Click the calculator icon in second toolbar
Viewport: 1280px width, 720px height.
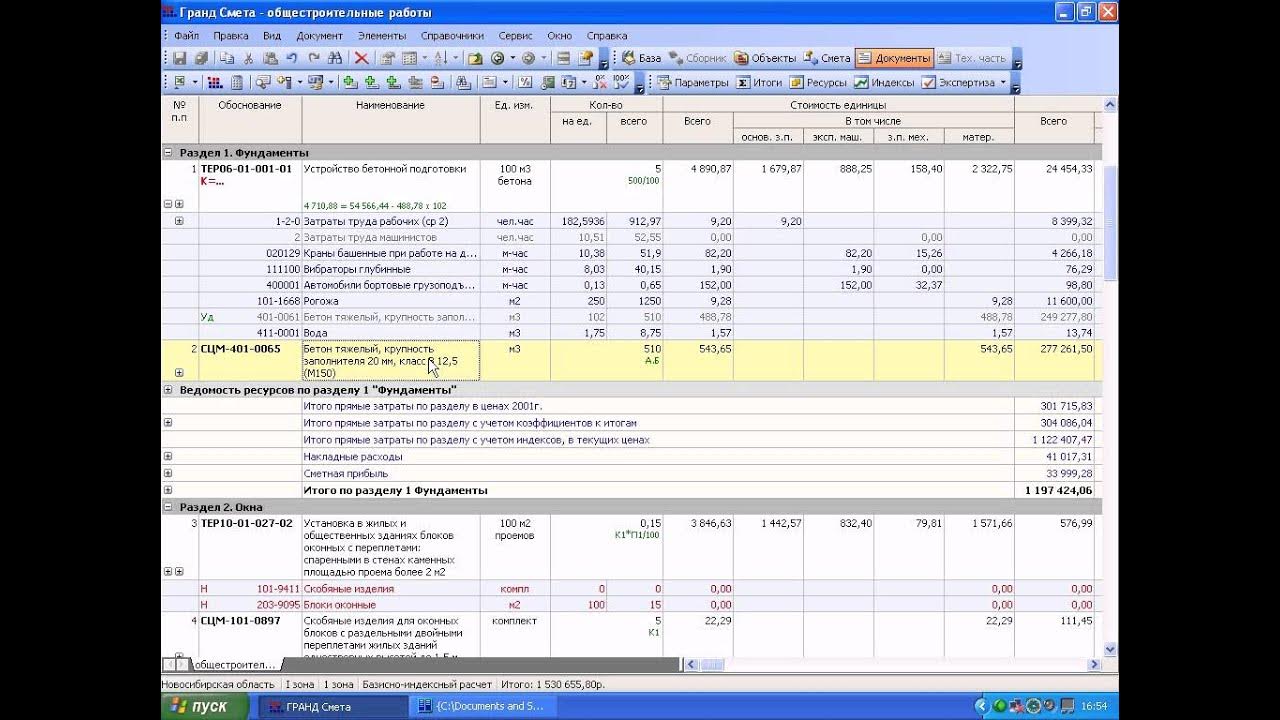(237, 82)
